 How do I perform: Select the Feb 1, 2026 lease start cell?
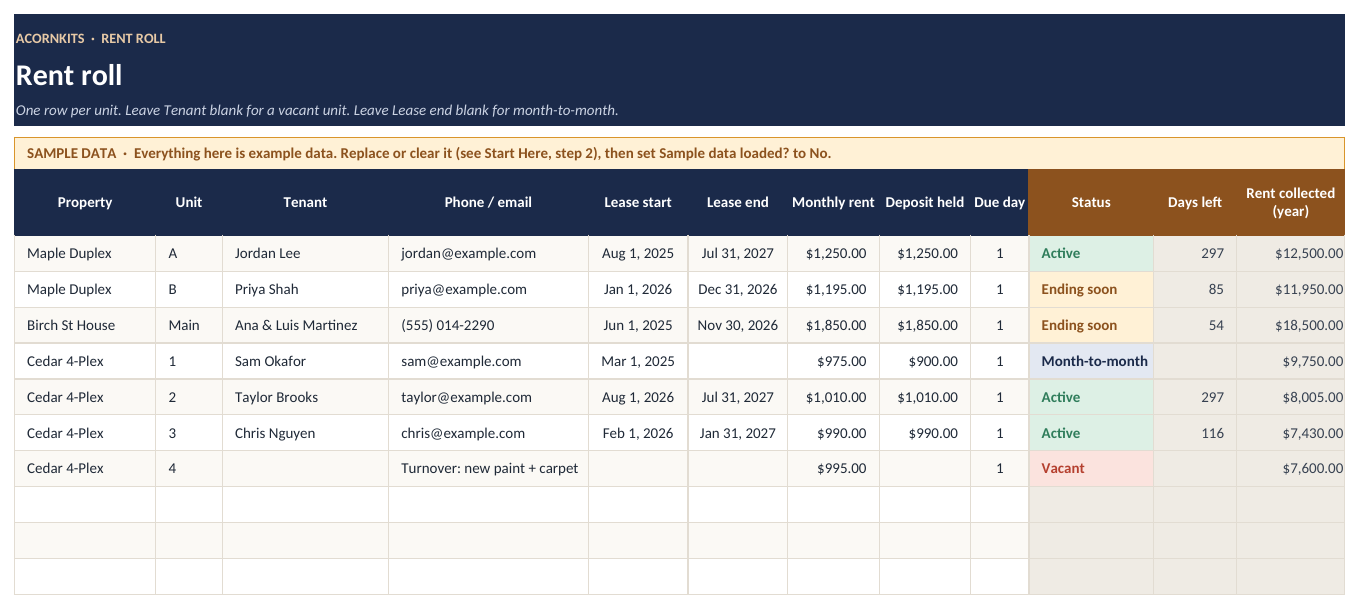(638, 433)
